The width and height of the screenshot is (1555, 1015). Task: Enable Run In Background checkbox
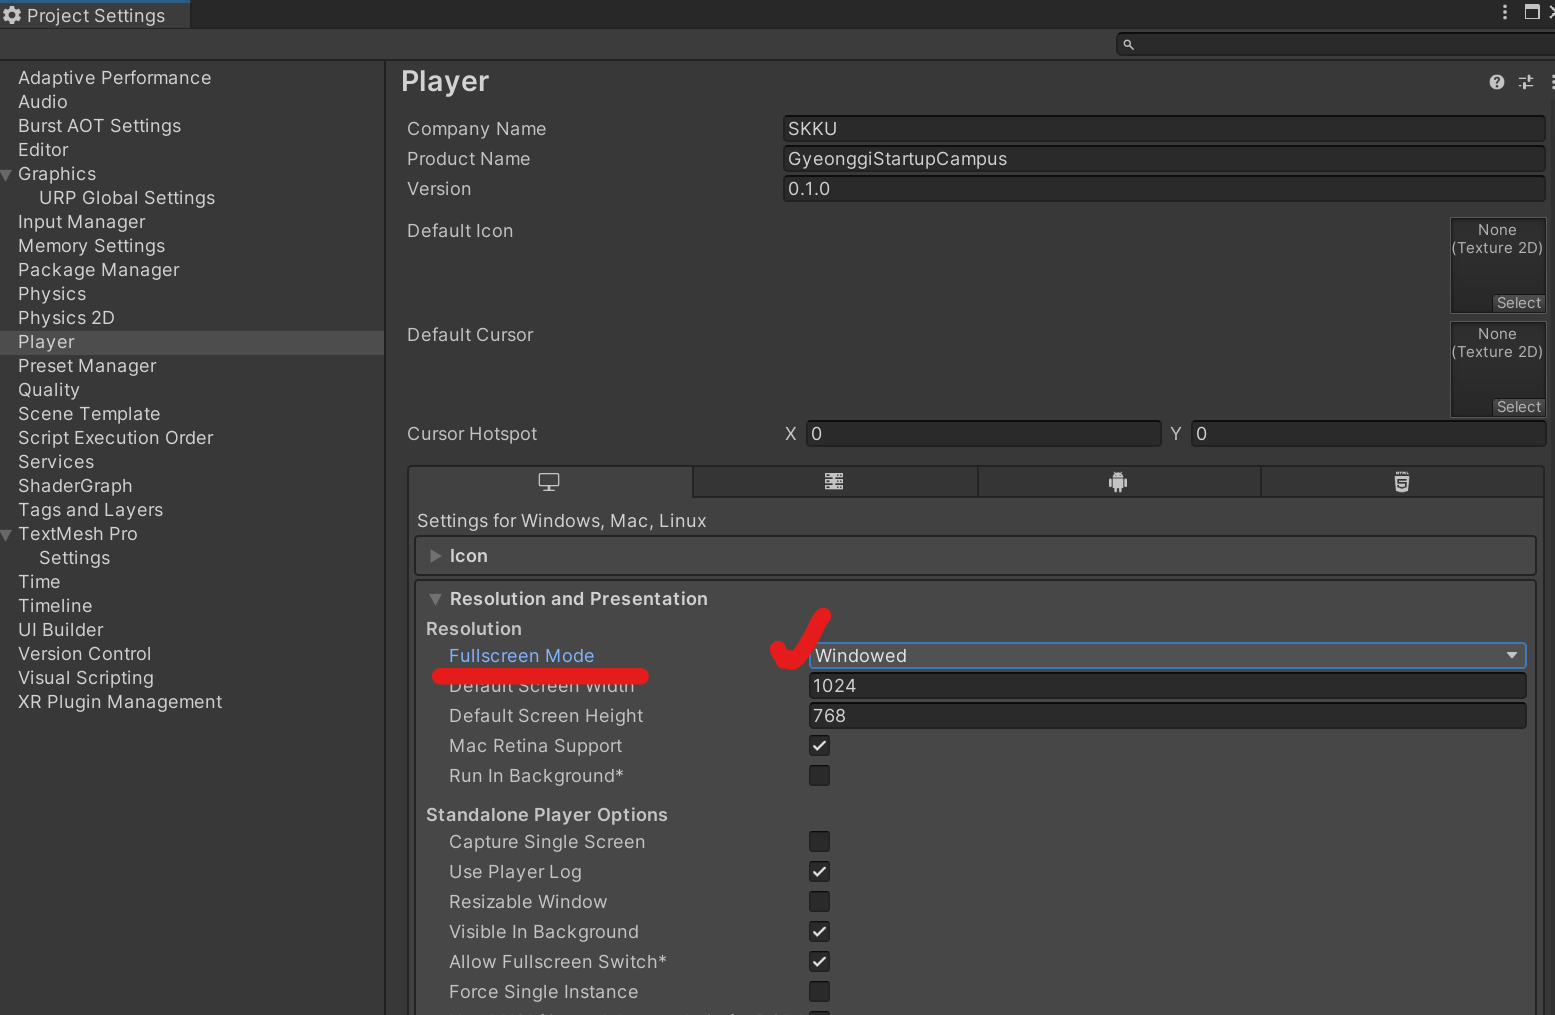[x=819, y=775]
